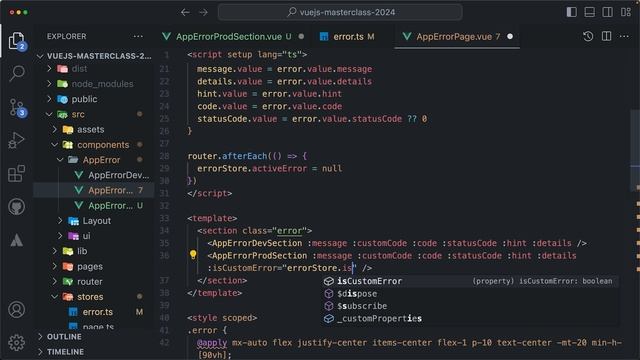Expand the lib folder

click(94, 251)
